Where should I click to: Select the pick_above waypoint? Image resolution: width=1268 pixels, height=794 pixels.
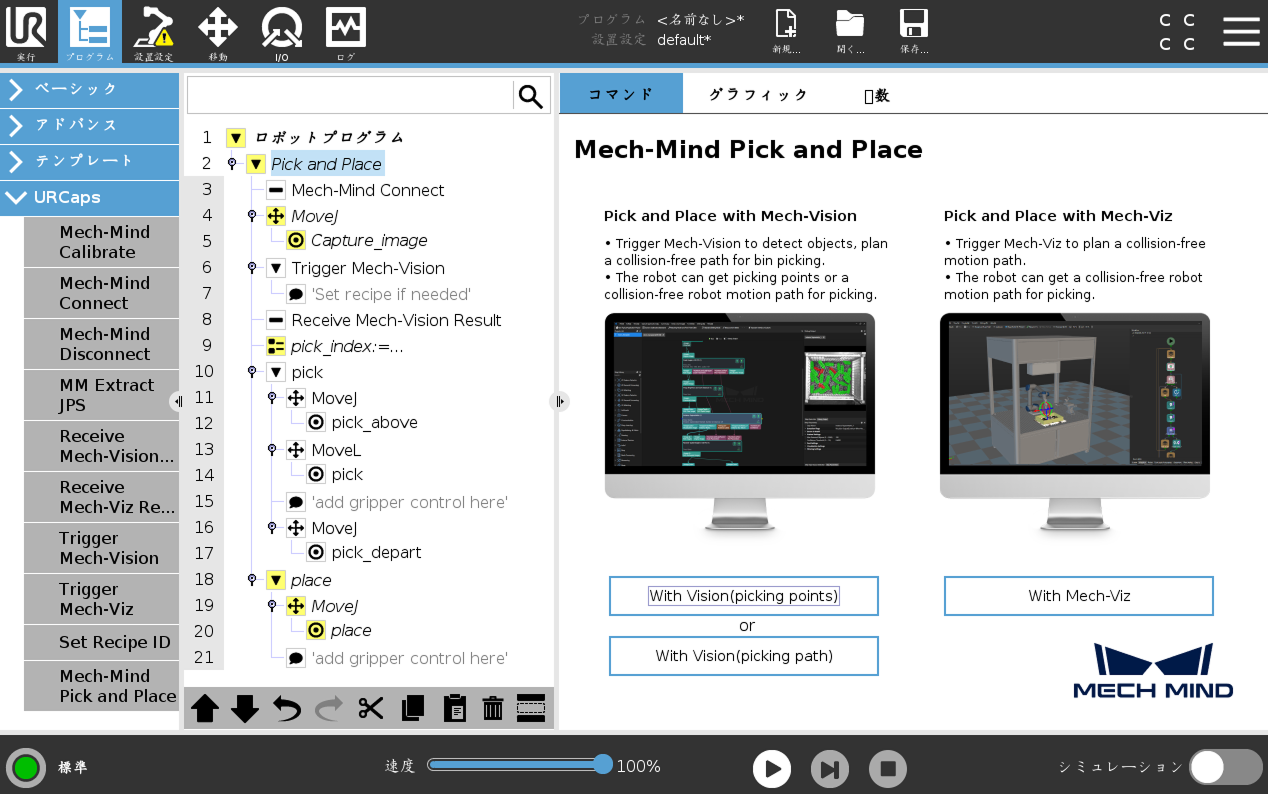point(374,422)
